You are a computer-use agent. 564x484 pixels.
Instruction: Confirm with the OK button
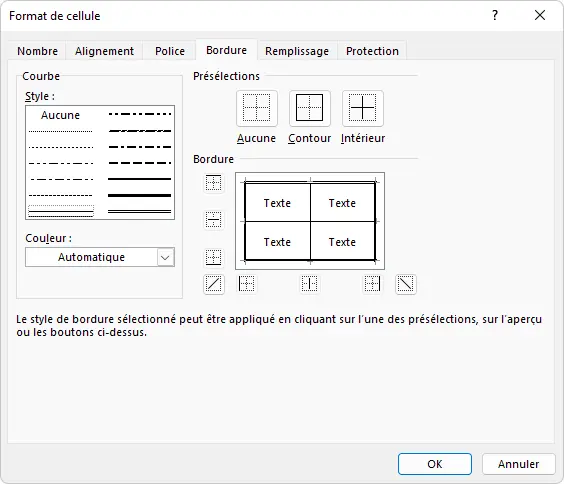(435, 464)
